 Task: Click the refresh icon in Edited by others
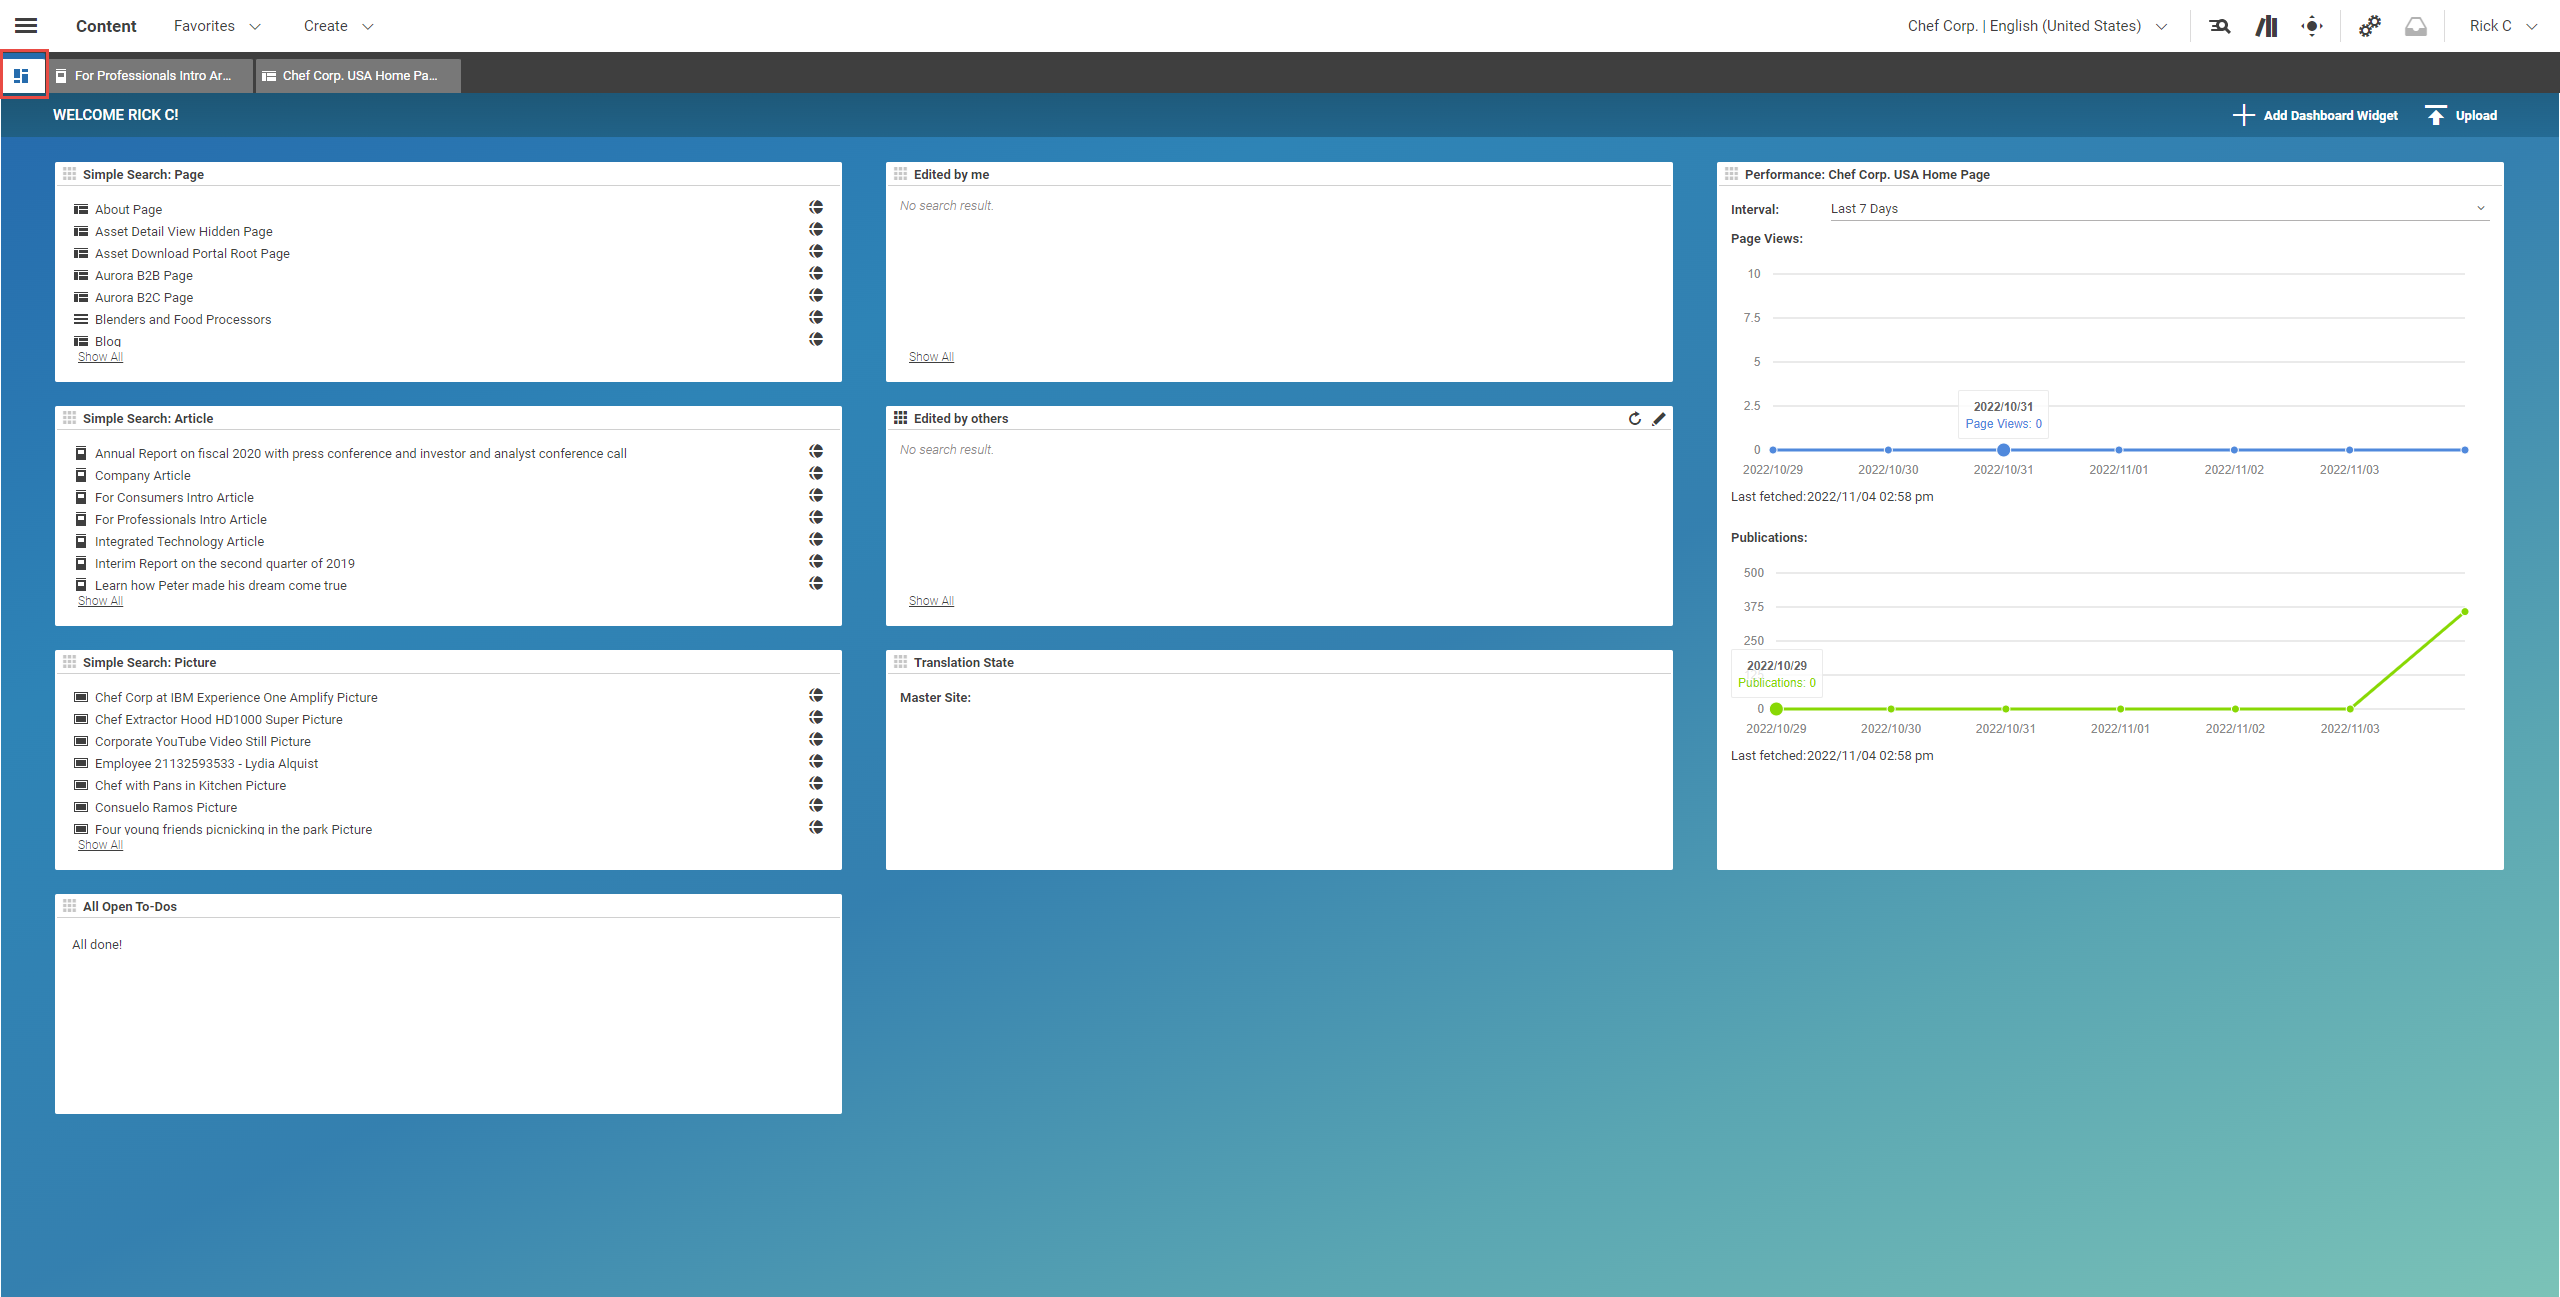point(1634,417)
